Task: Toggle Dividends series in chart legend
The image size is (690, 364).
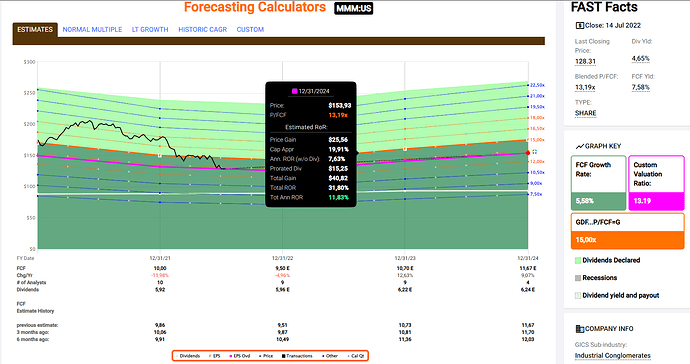Action: pyautogui.click(x=187, y=356)
